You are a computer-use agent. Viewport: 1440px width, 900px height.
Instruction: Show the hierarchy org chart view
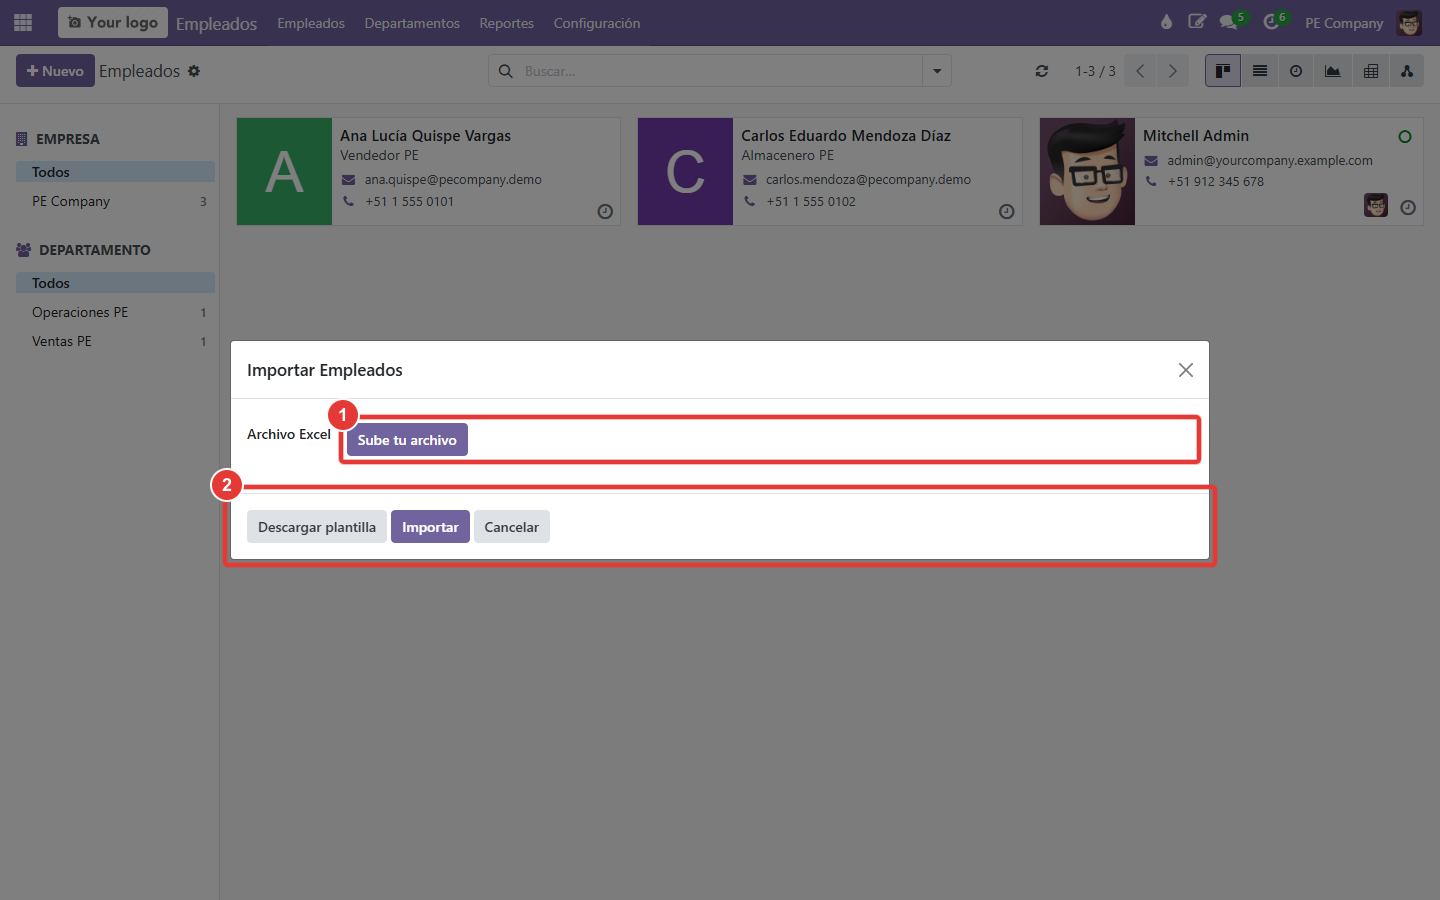coord(1407,71)
